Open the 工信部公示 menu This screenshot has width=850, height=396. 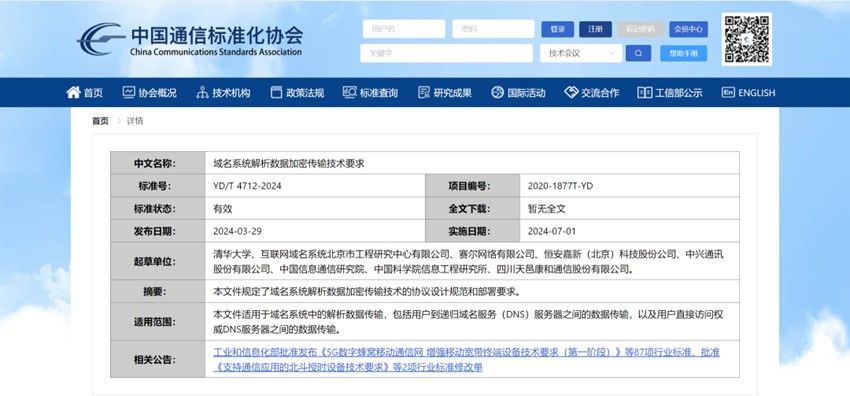coord(670,93)
